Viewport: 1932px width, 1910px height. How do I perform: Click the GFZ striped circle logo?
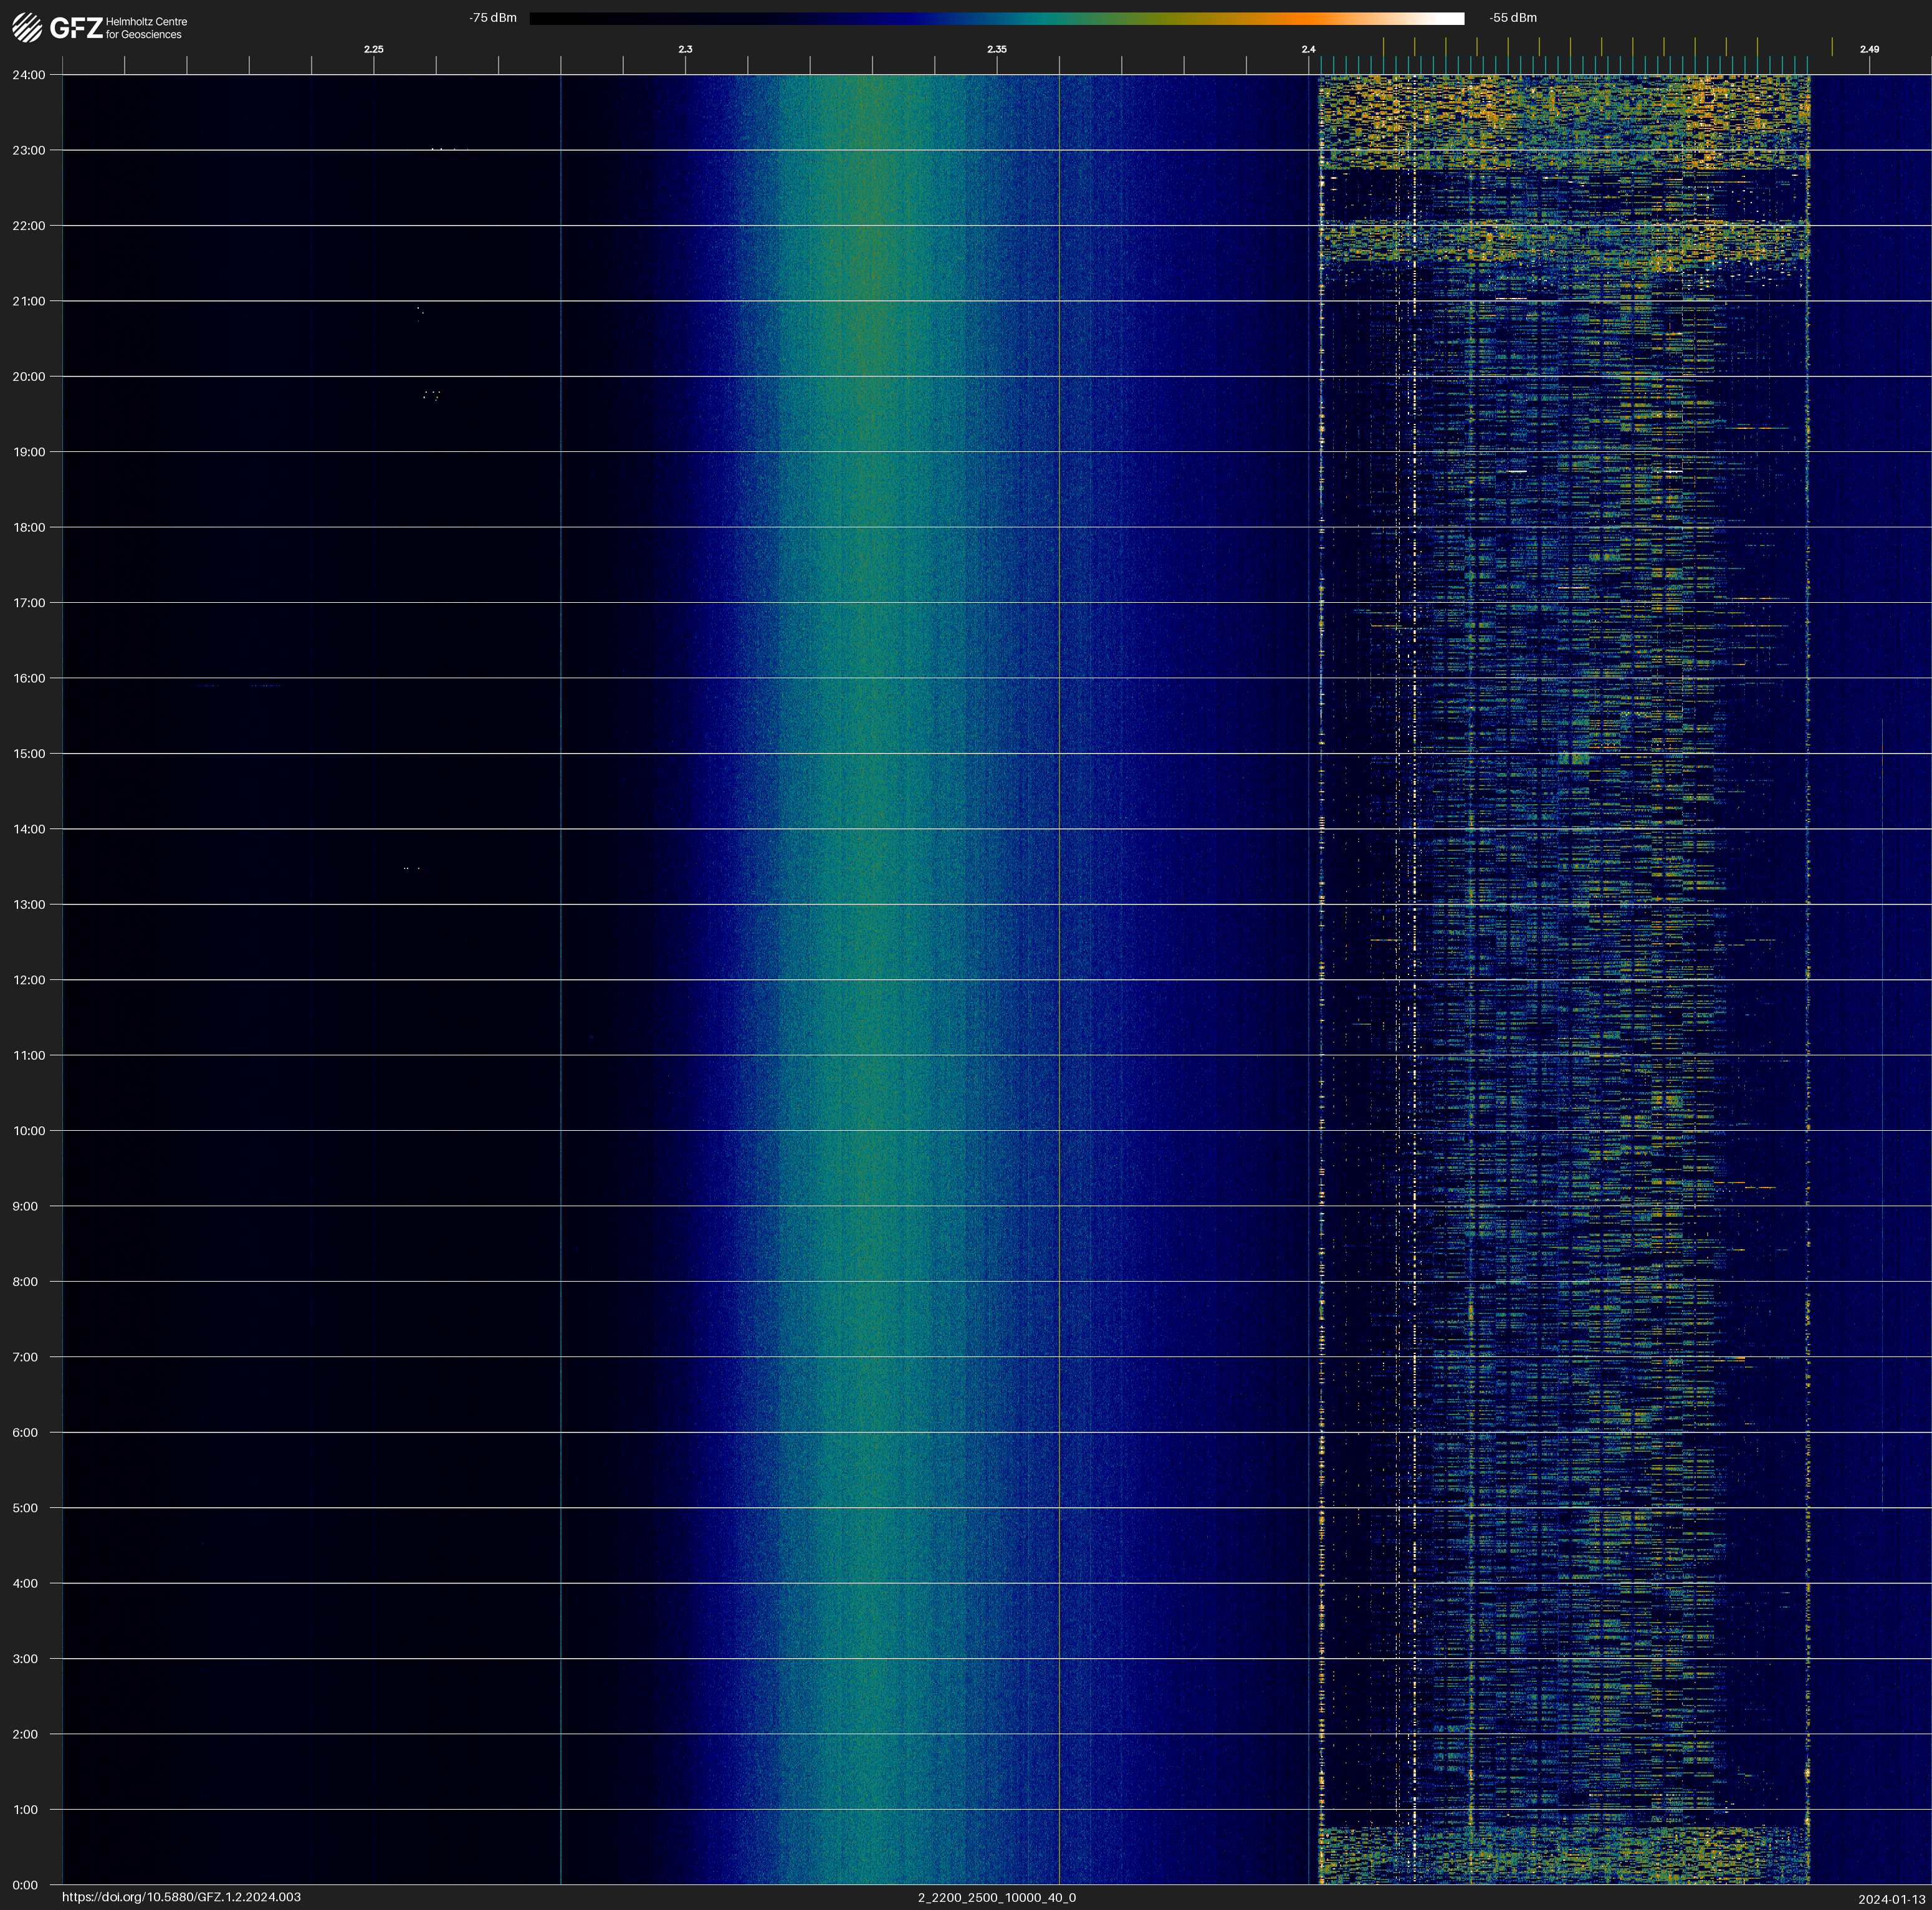[27, 28]
